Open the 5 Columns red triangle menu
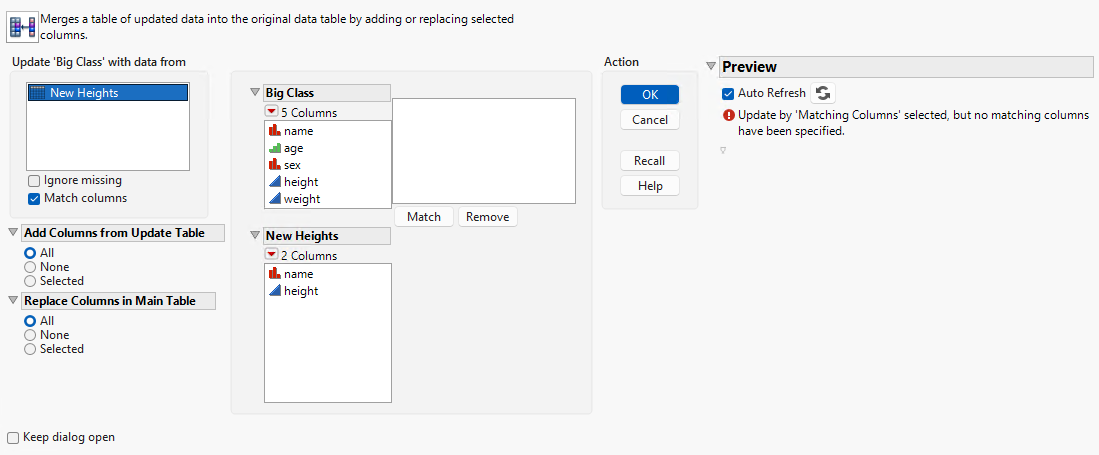The width and height of the screenshot is (1099, 455). [271, 113]
